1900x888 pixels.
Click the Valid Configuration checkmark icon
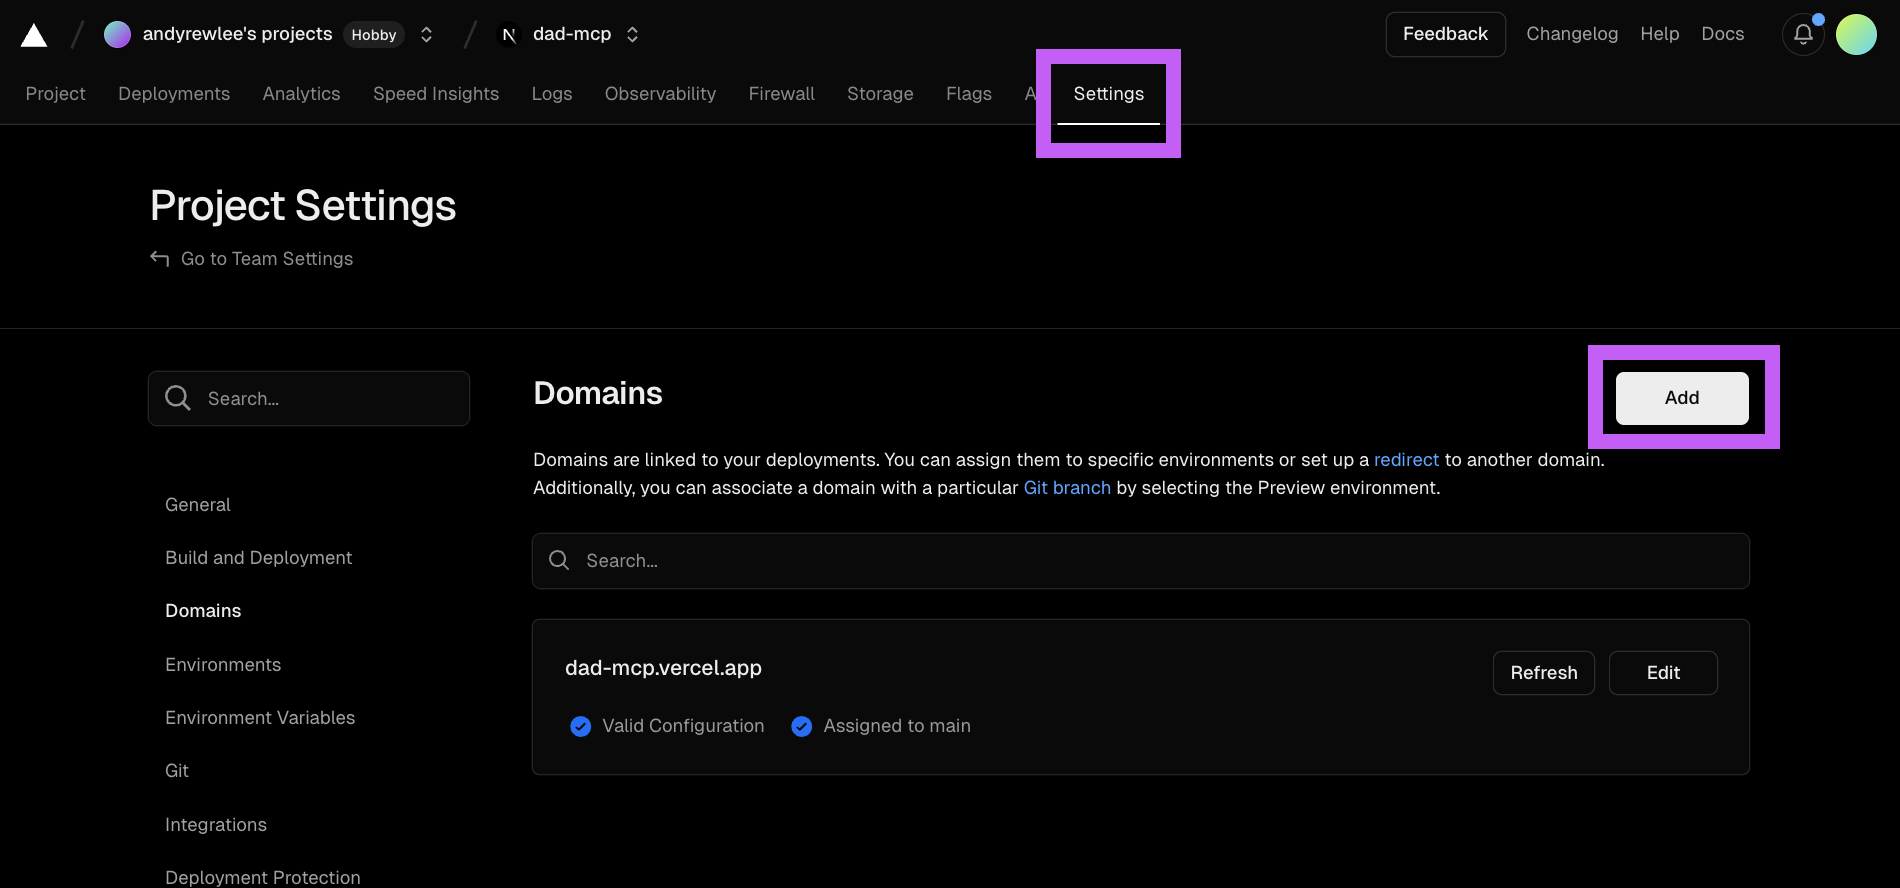click(580, 726)
